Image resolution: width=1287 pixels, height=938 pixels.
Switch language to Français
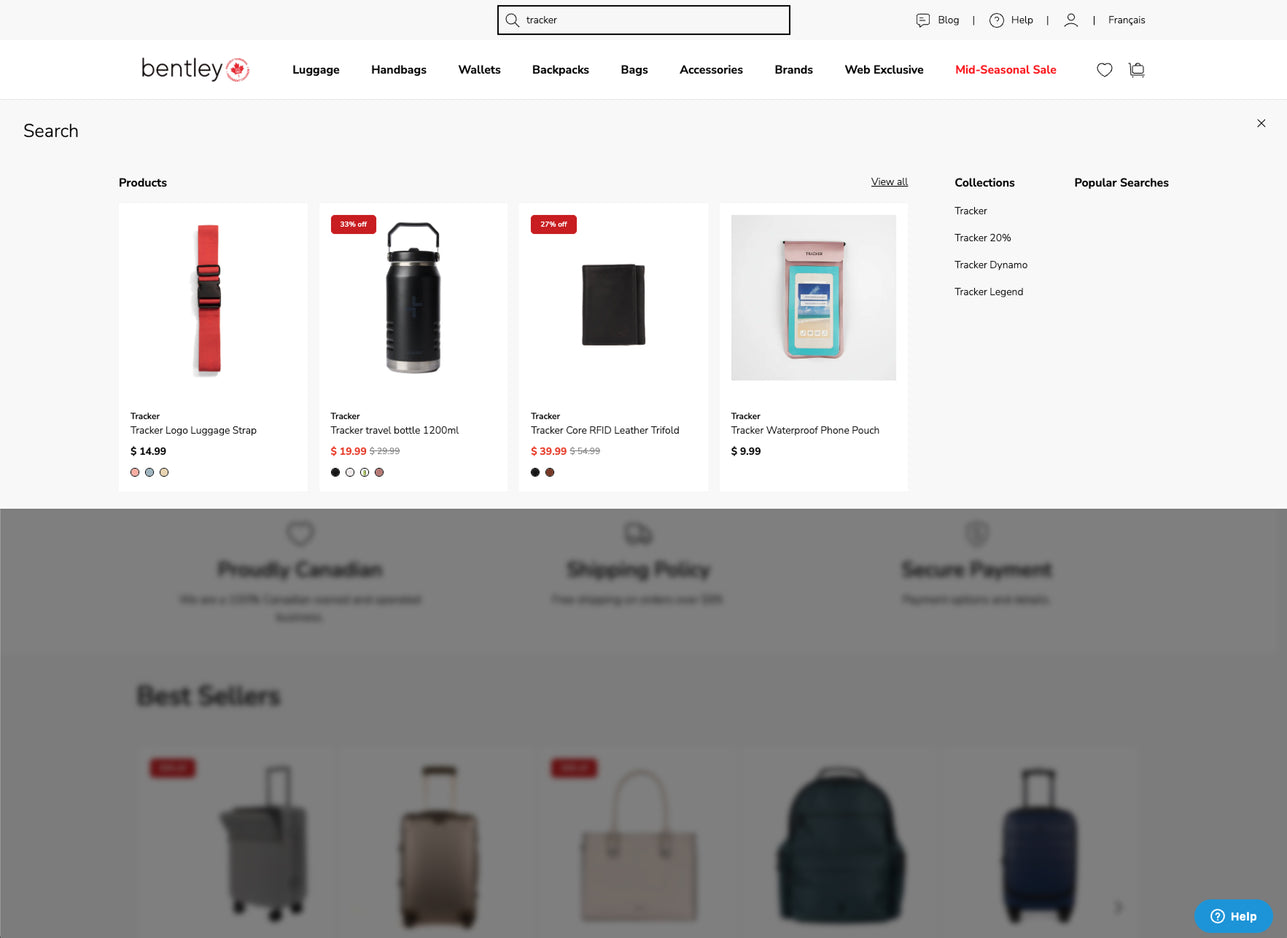[1127, 20]
